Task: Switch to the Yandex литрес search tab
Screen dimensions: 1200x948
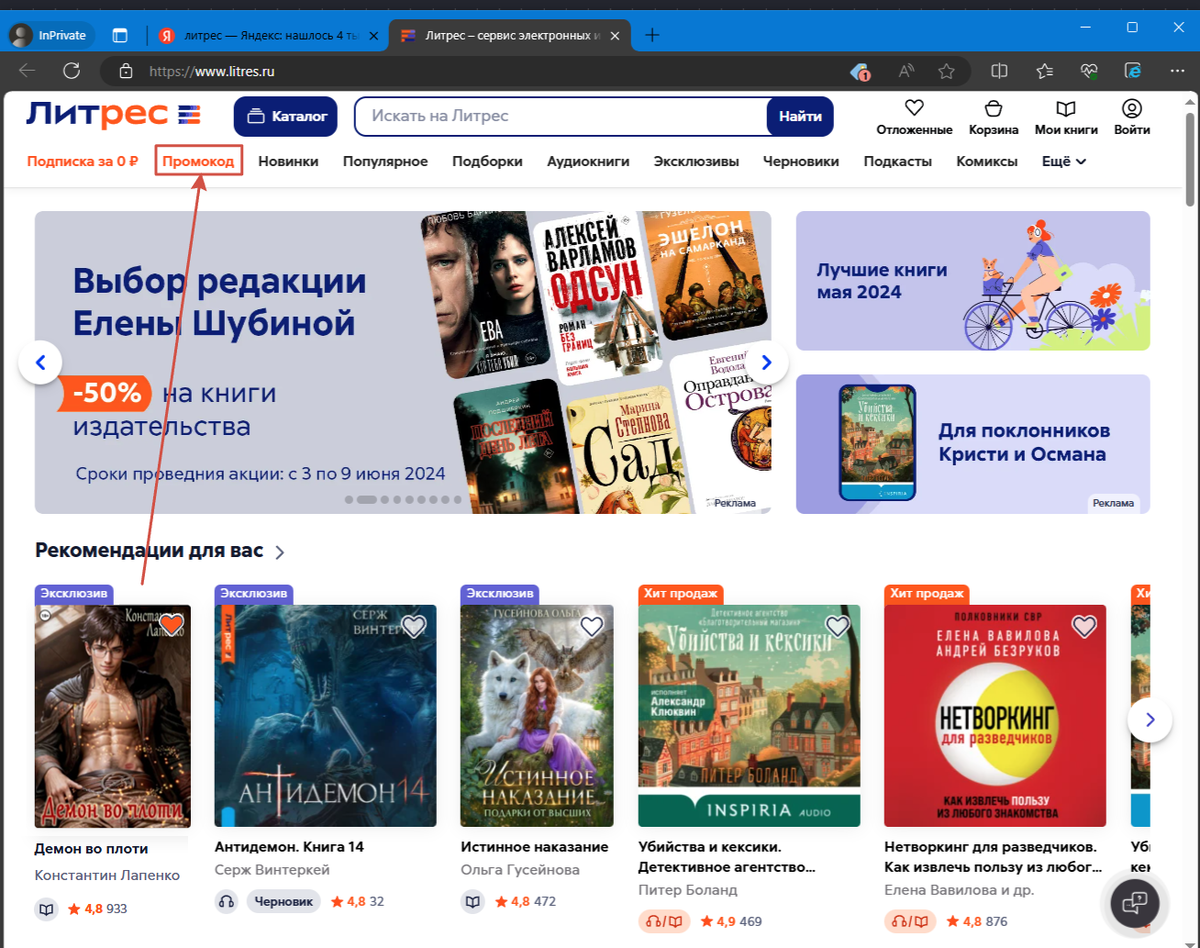Action: [266, 35]
